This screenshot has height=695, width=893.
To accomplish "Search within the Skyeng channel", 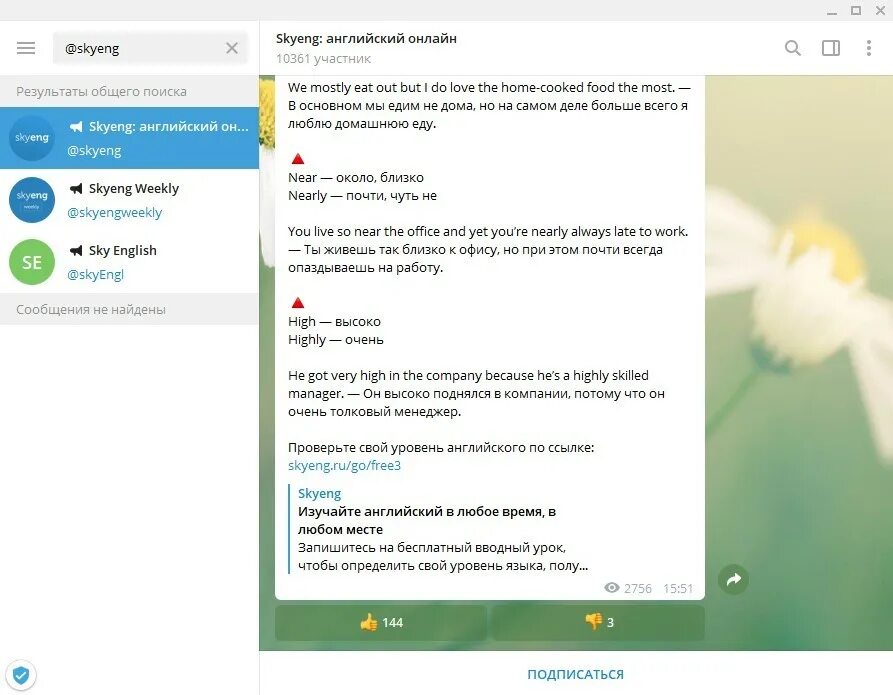I will coord(793,48).
